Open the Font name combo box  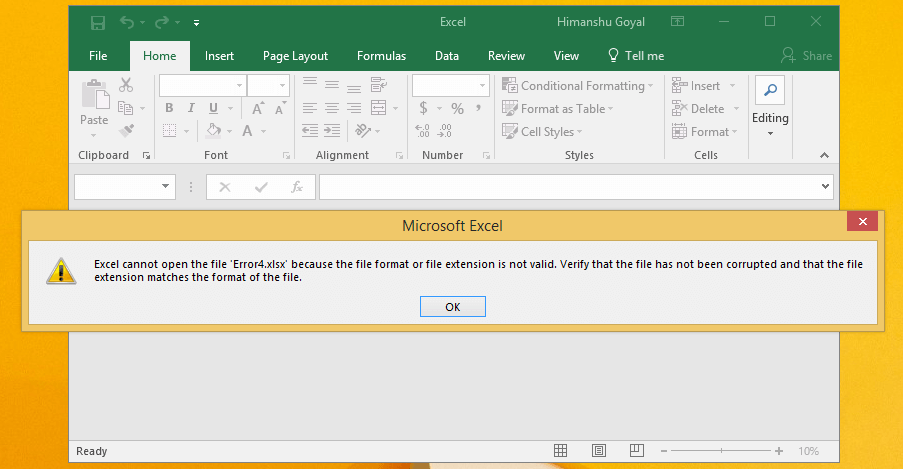203,85
